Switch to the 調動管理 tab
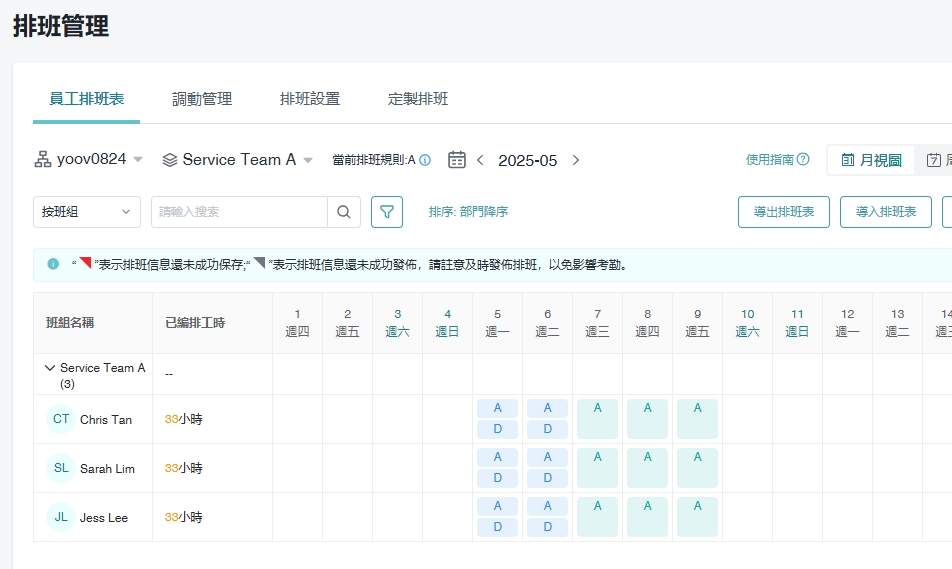Image resolution: width=952 pixels, height=569 pixels. tap(202, 99)
